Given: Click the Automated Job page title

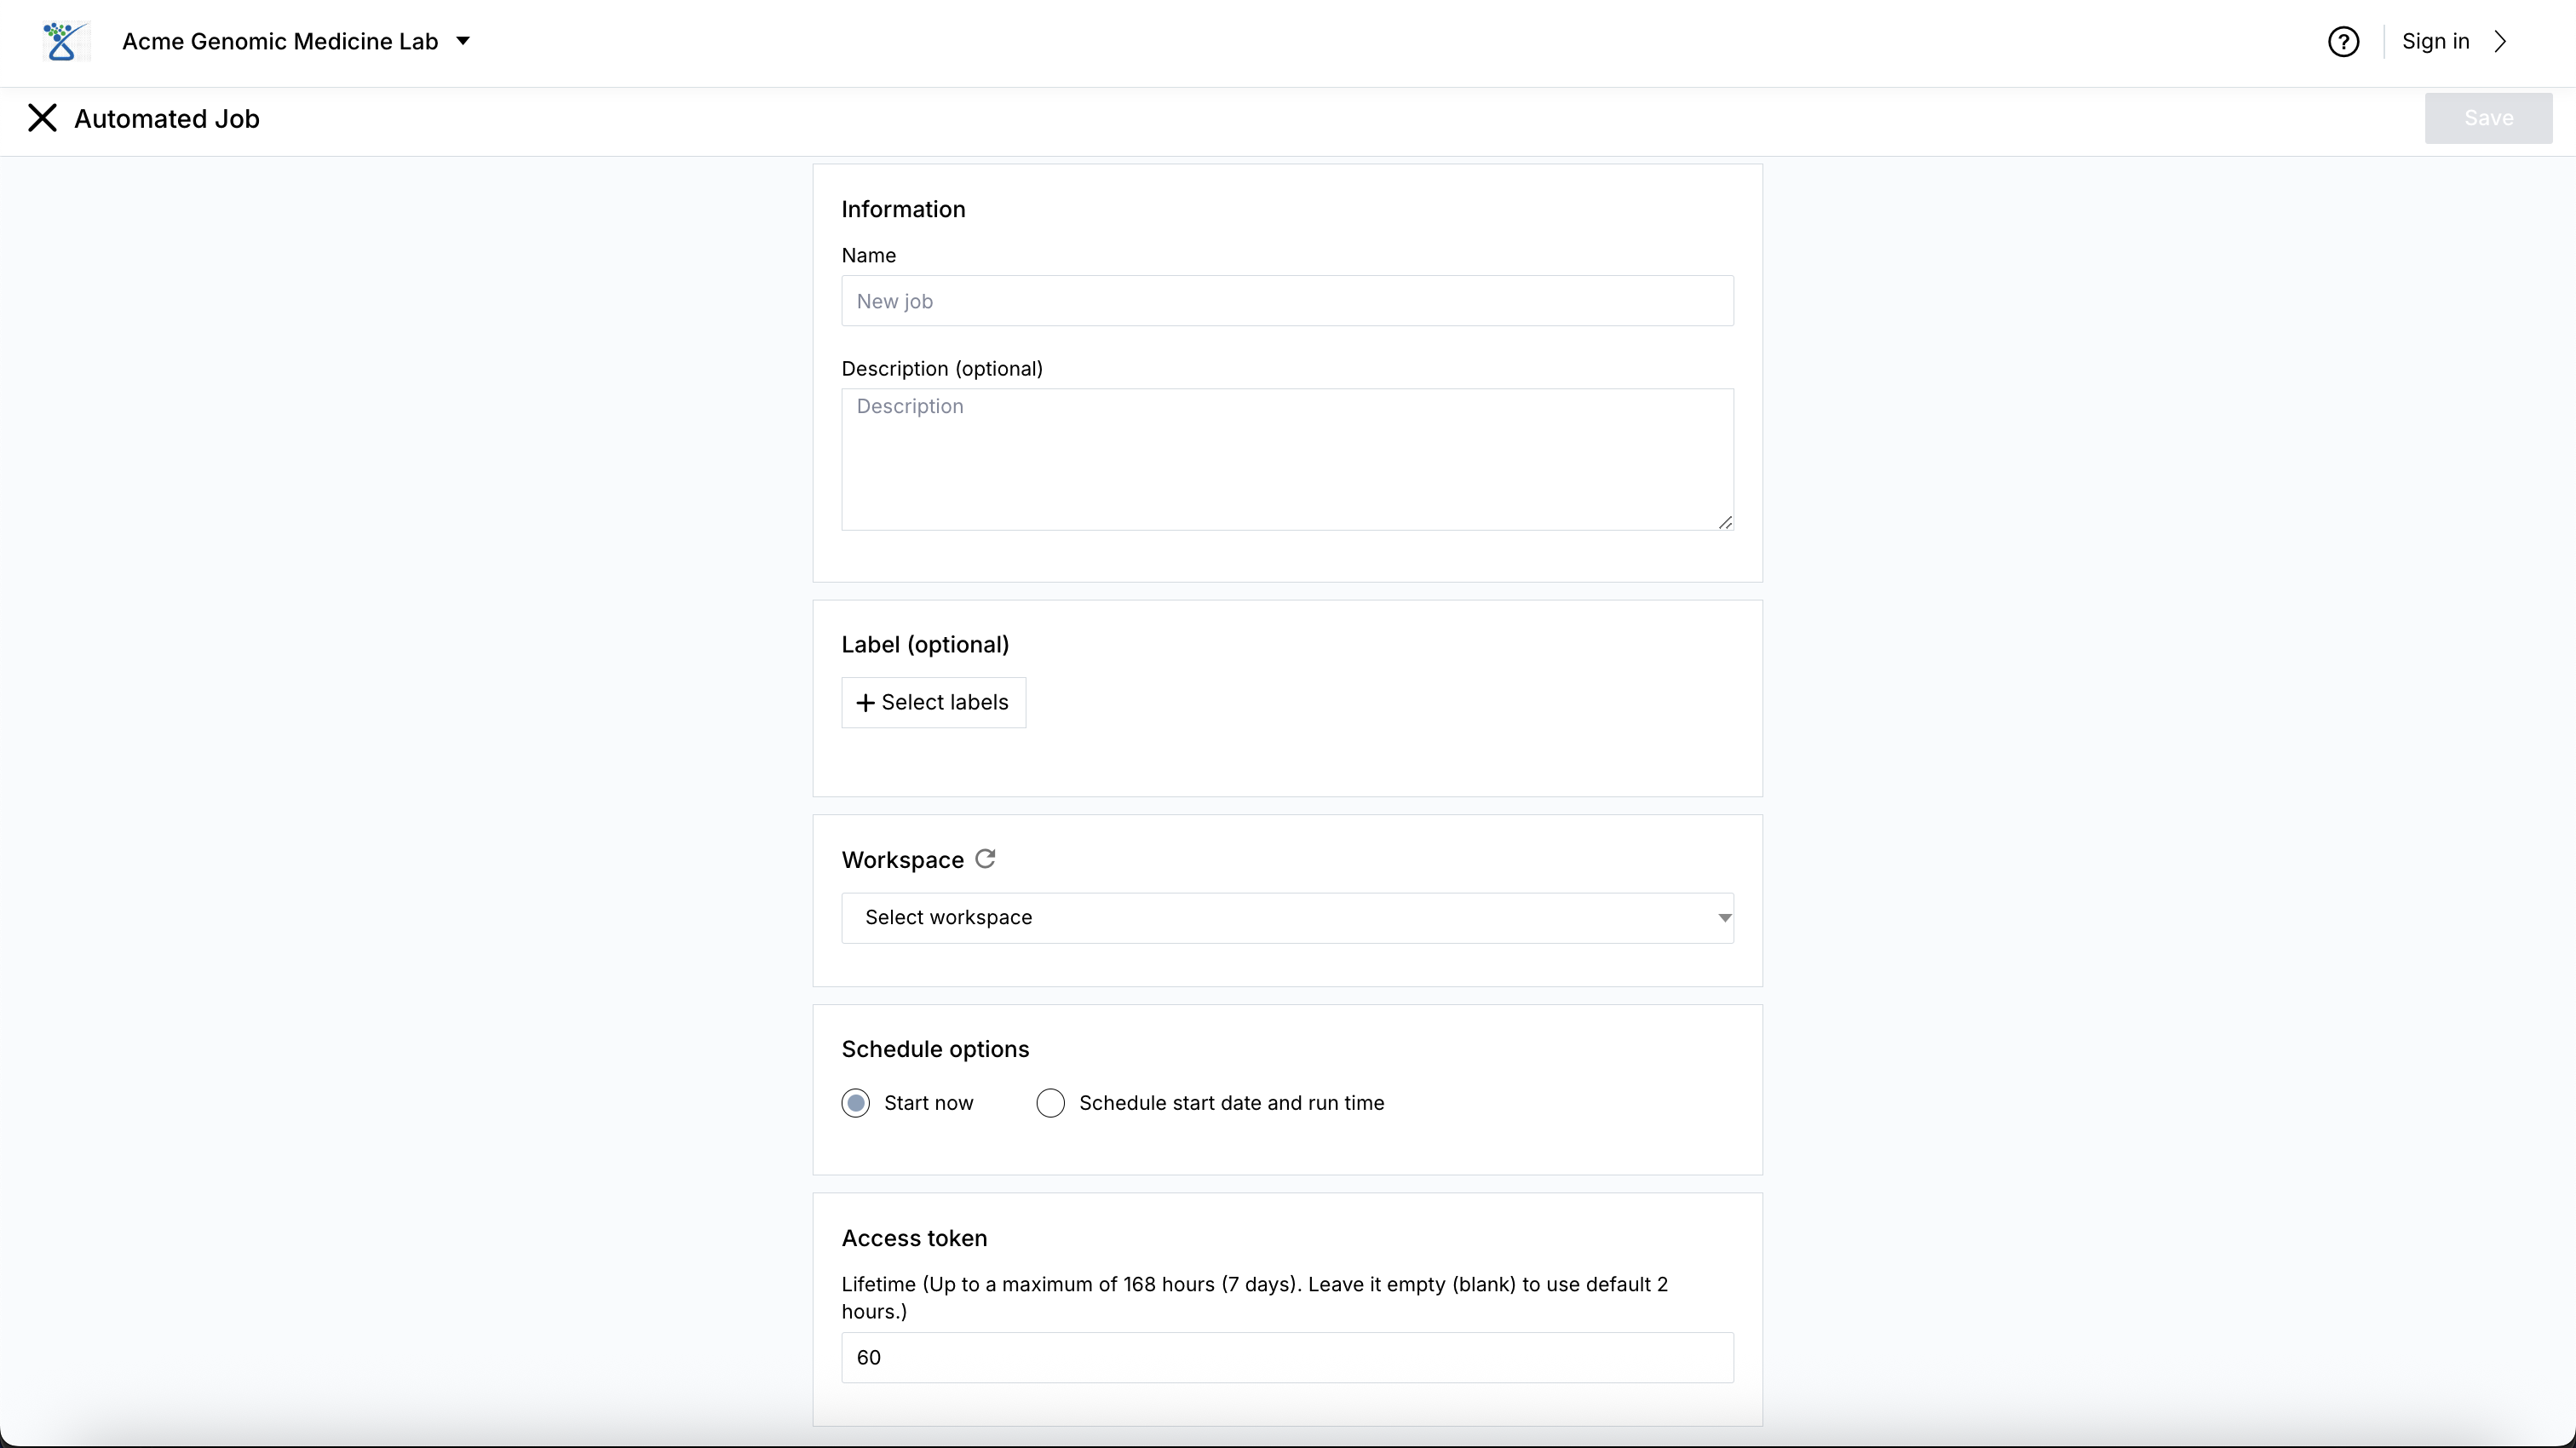Looking at the screenshot, I should pyautogui.click(x=167, y=119).
